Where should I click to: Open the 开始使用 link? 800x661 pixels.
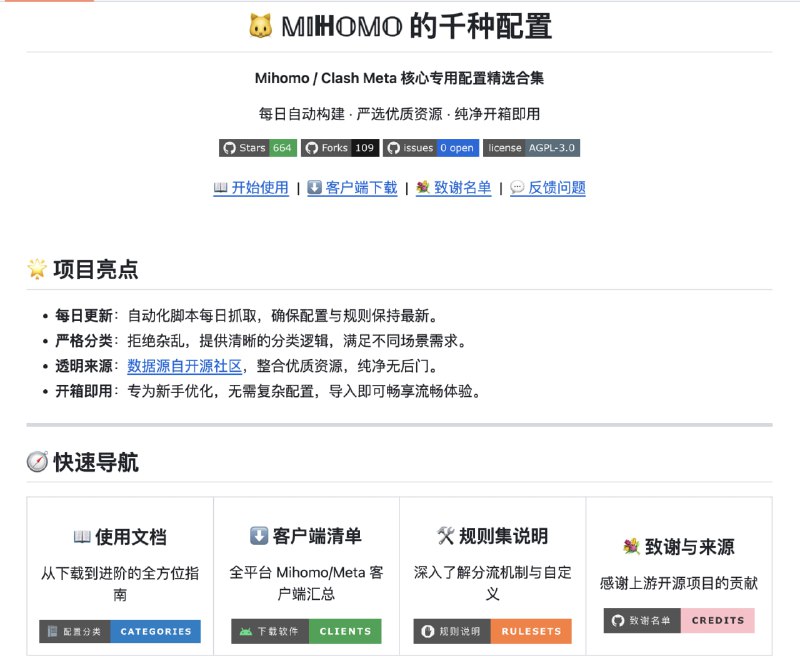(x=260, y=186)
